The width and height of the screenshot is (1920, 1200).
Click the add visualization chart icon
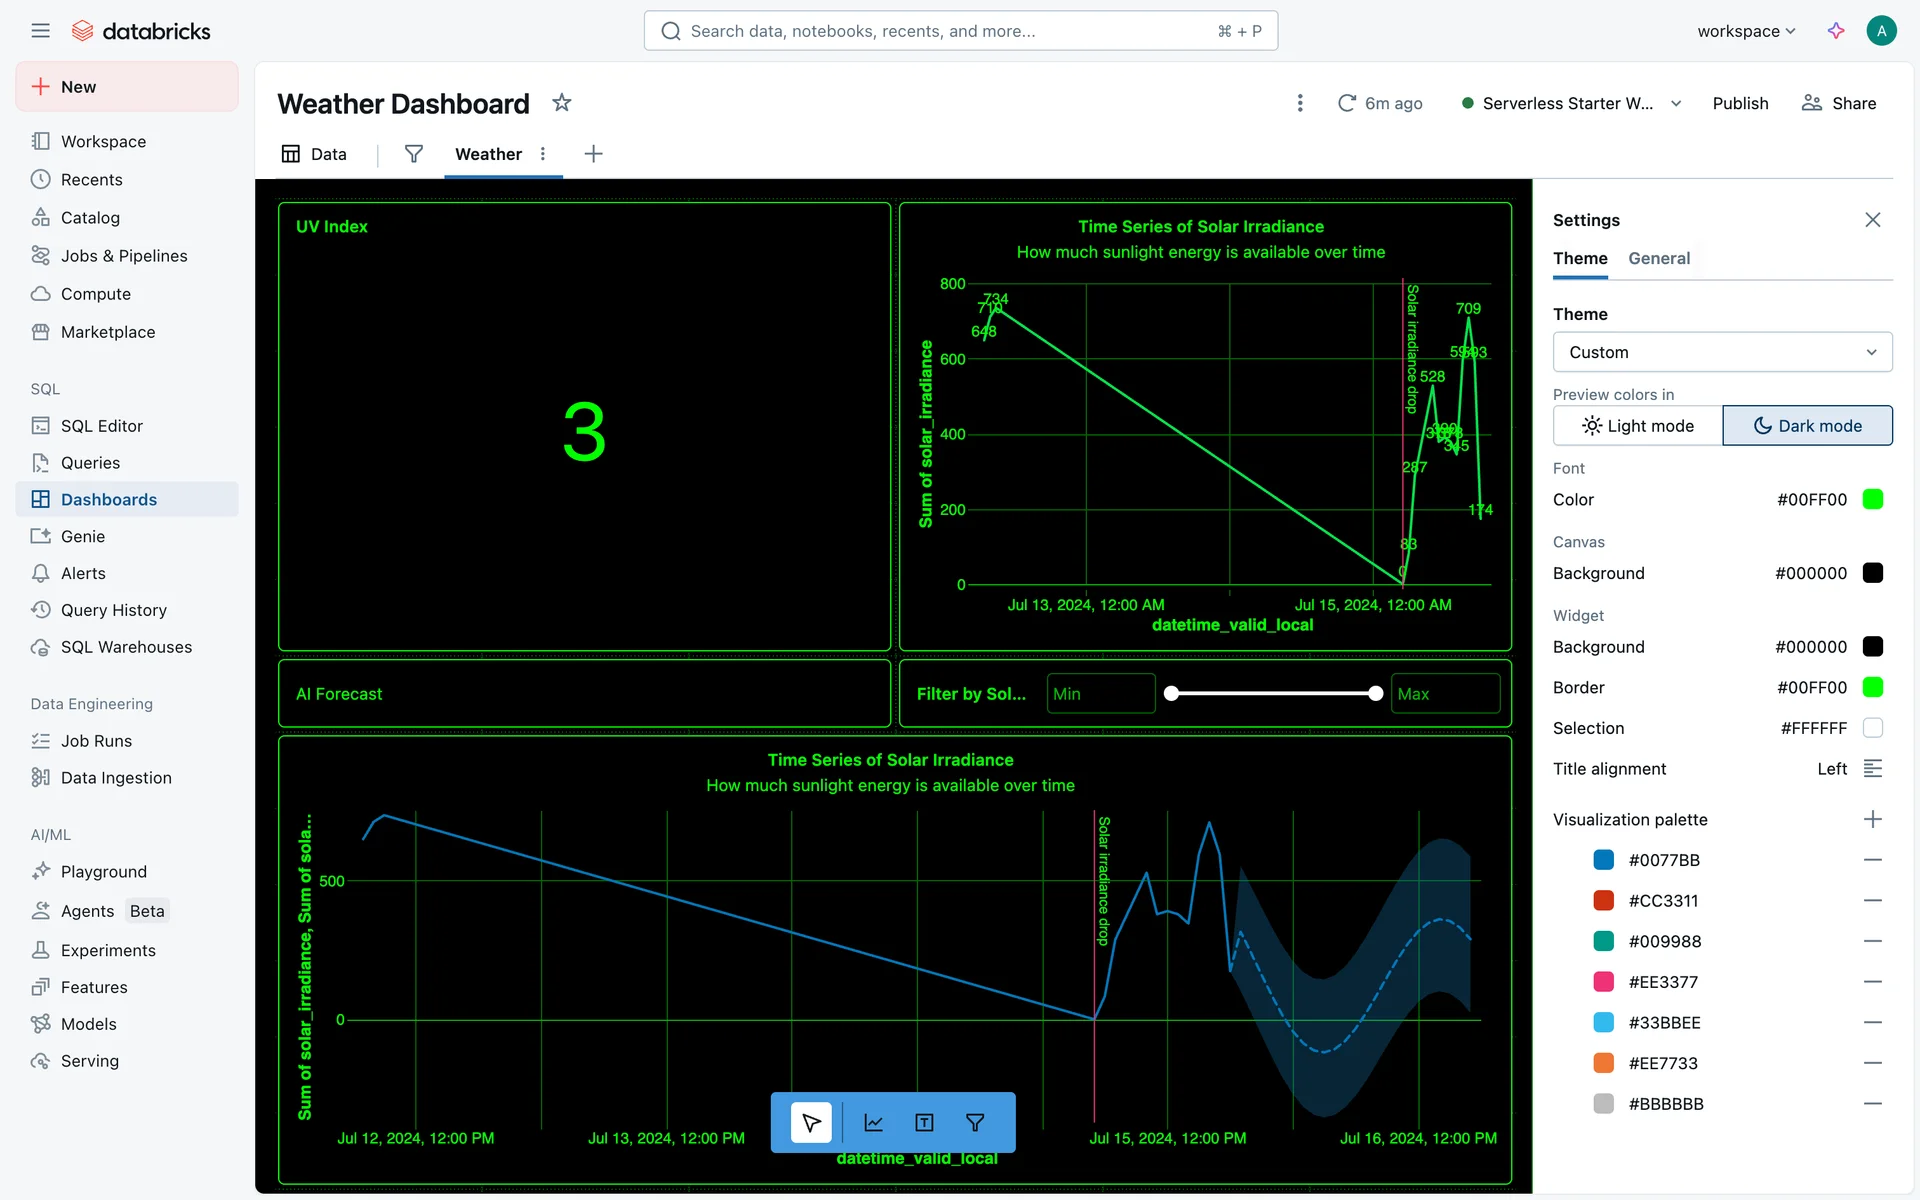coord(873,1122)
